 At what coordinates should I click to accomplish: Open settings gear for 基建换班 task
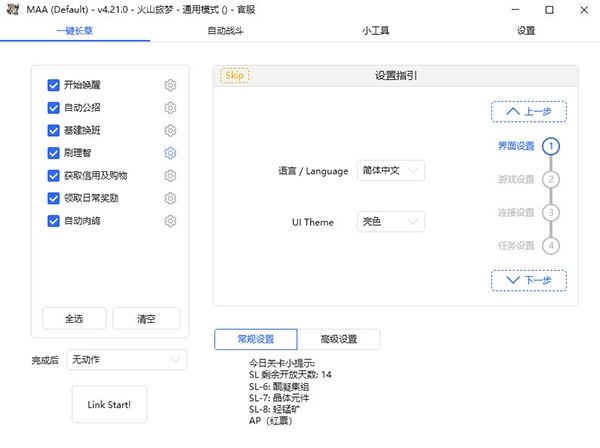point(170,130)
